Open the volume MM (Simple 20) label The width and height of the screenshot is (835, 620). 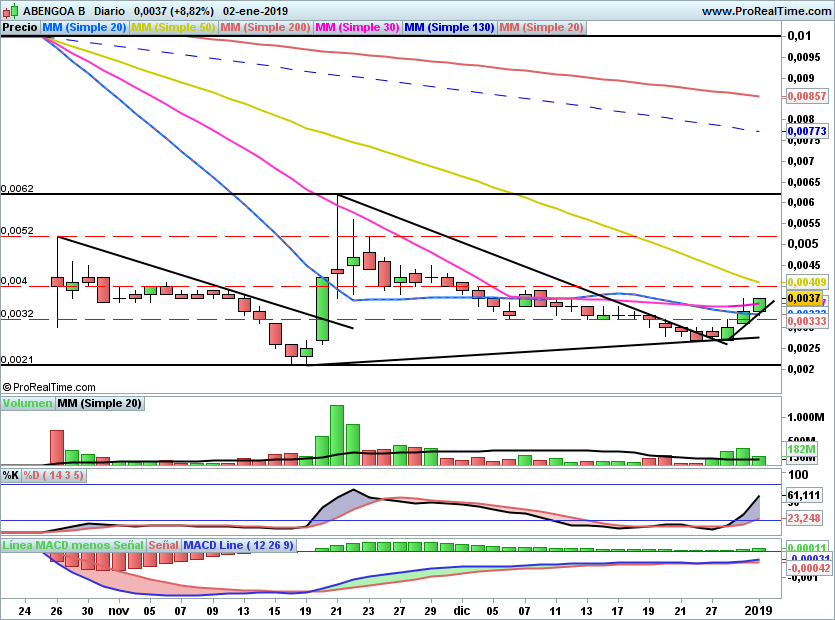point(100,403)
